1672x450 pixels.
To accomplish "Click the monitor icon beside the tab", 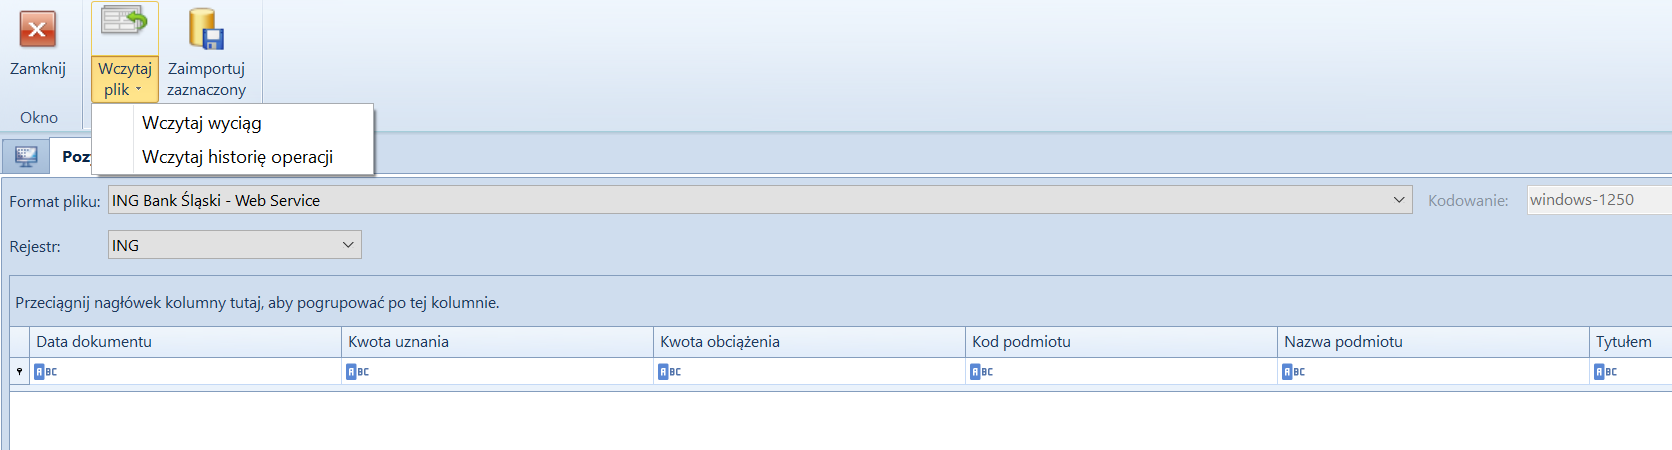I will point(25,156).
